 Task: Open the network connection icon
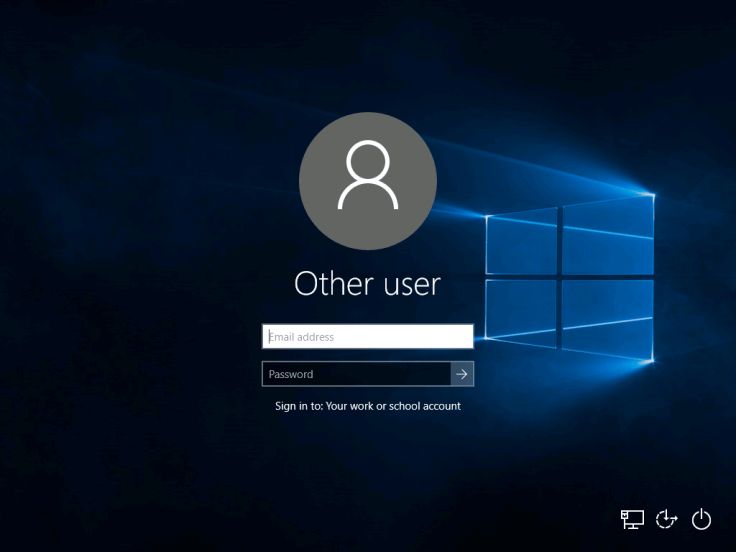pos(632,519)
